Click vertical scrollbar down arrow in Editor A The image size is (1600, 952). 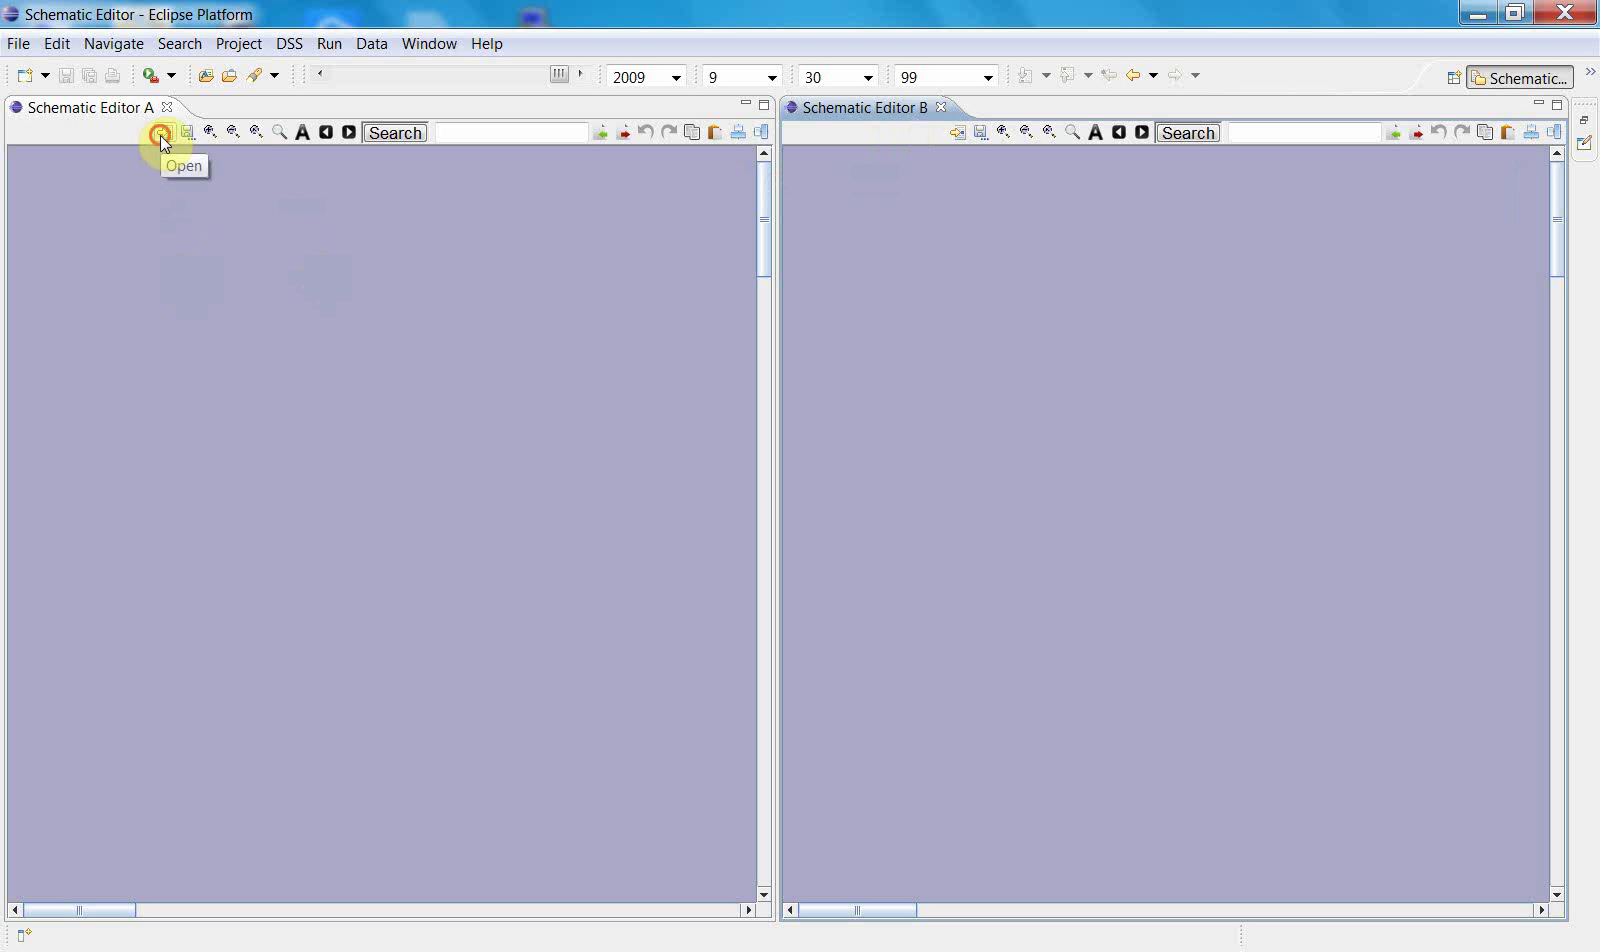point(764,895)
